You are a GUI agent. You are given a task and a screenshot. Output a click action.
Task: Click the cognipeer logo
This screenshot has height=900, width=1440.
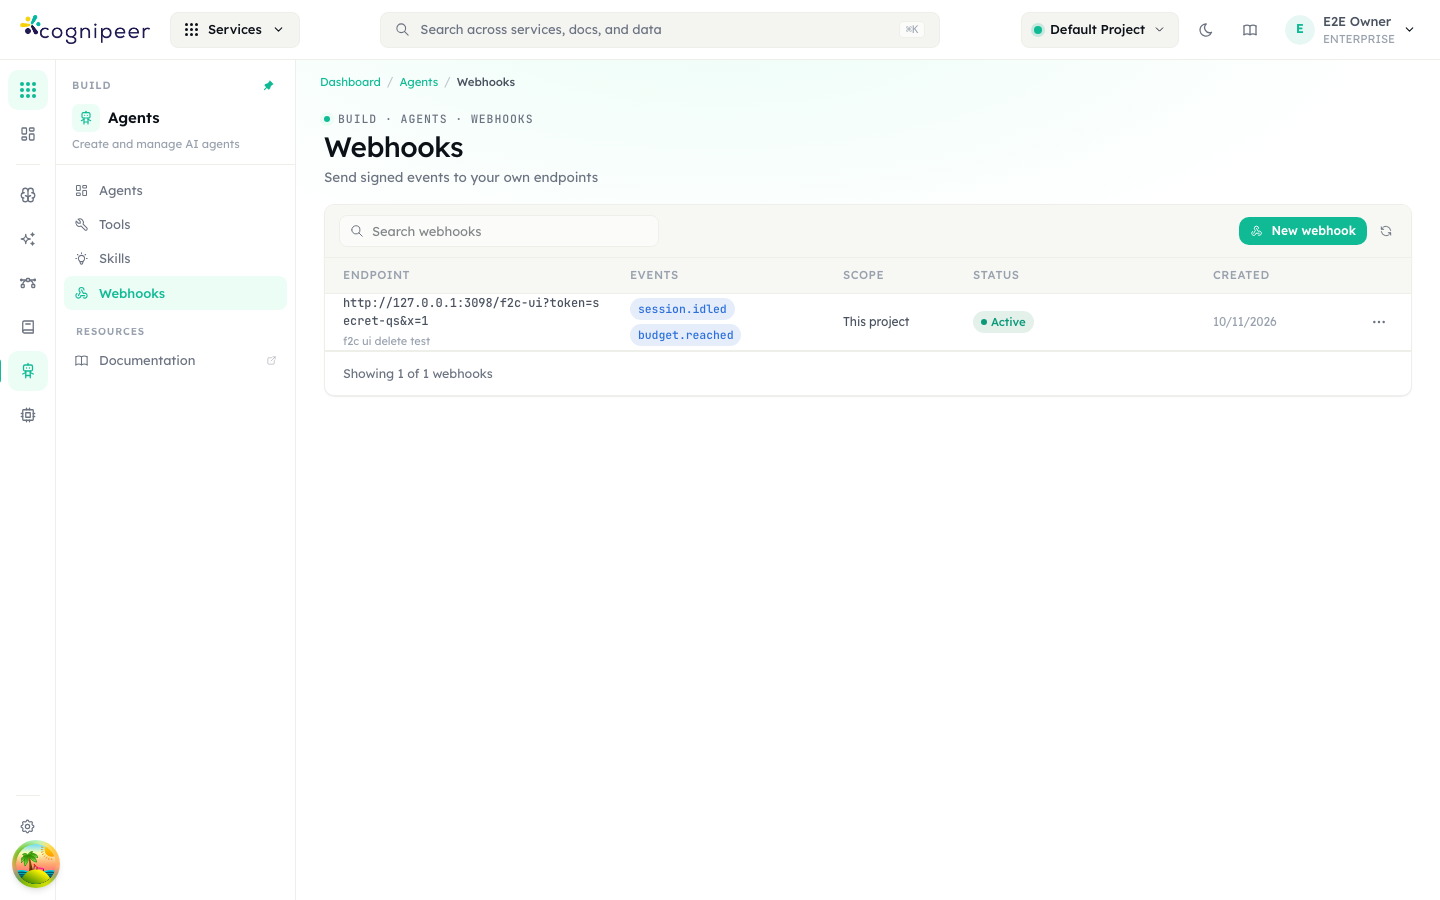pyautogui.click(x=85, y=30)
